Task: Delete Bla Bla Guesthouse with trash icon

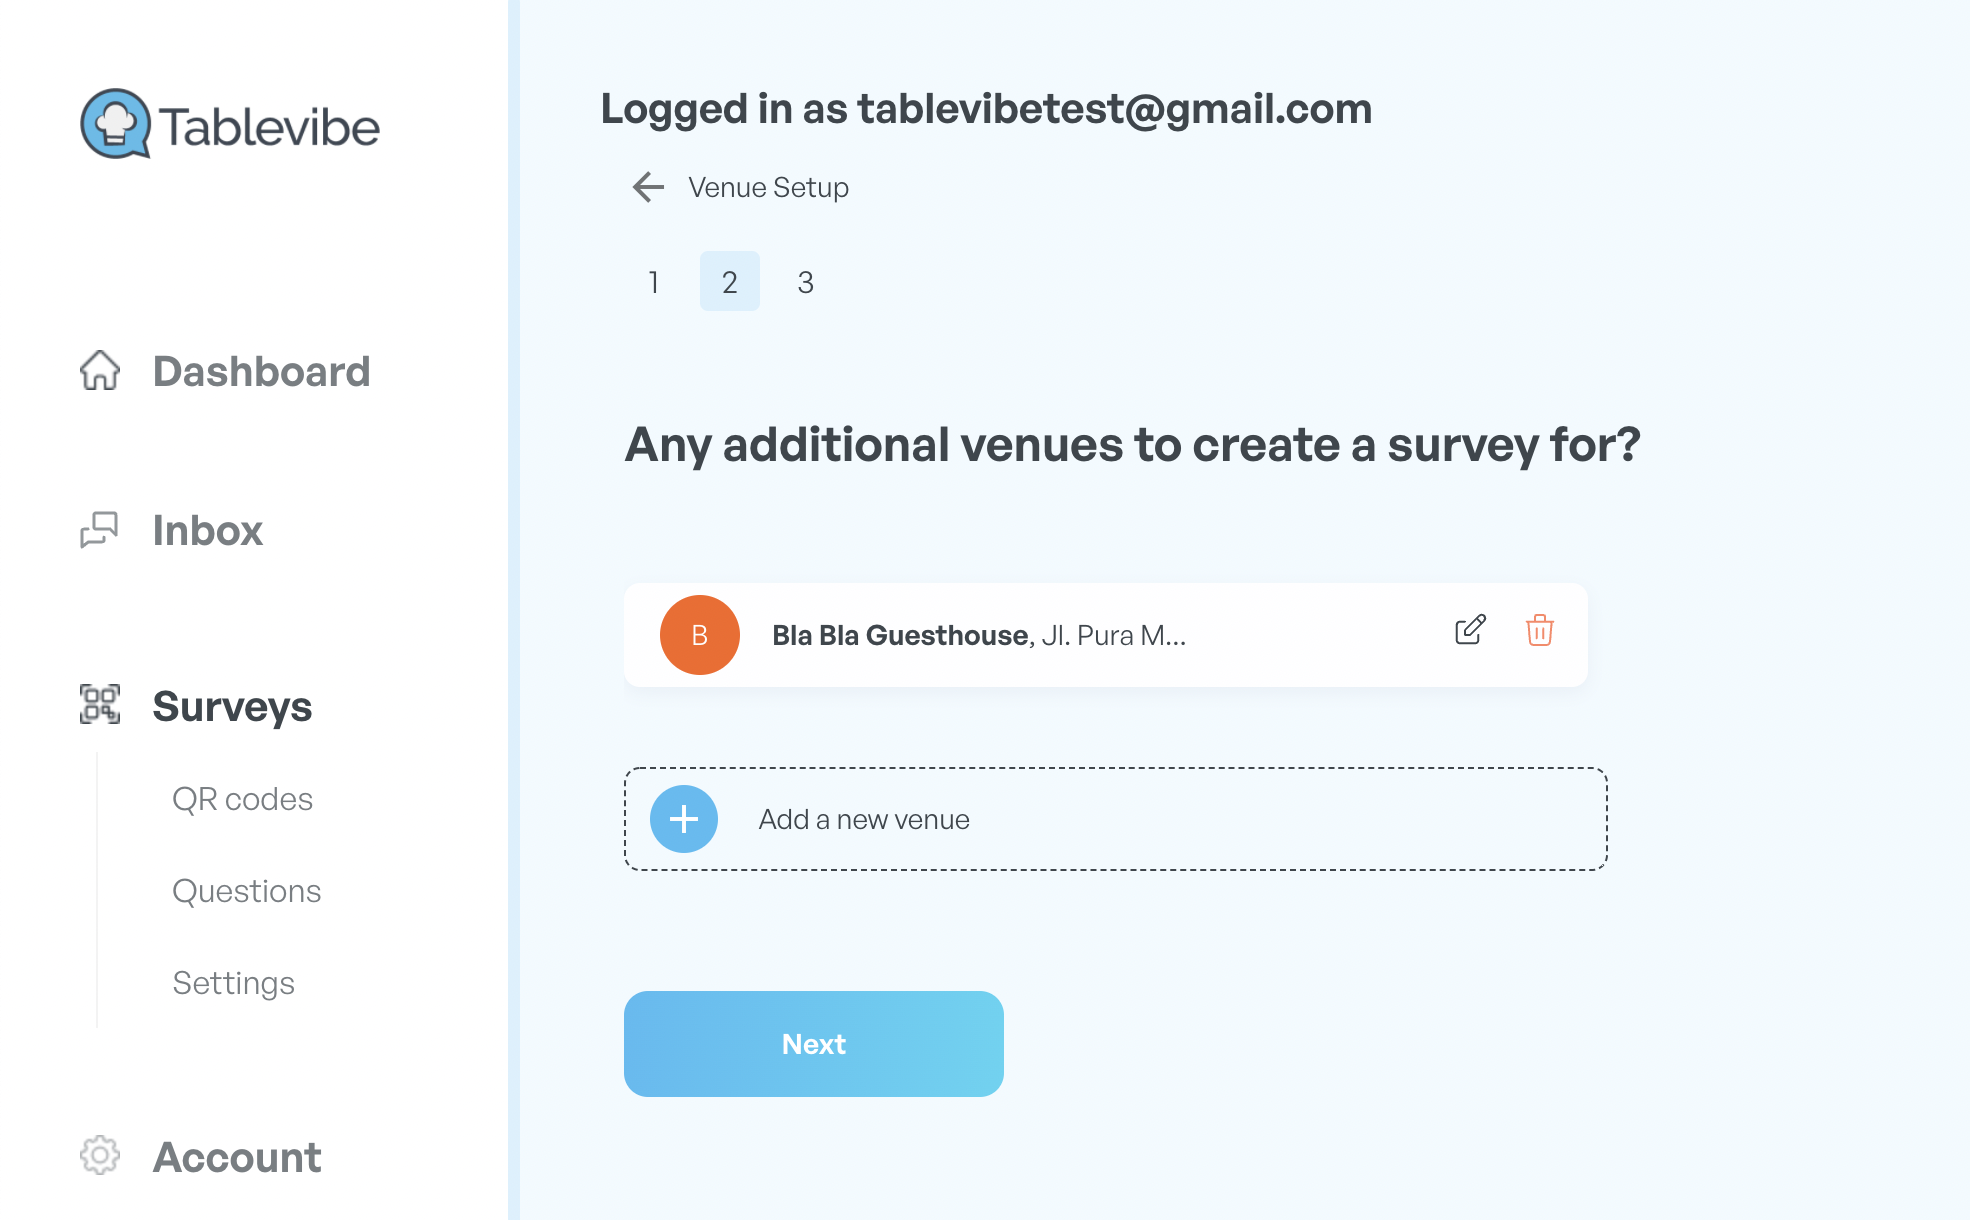Action: 1540,630
